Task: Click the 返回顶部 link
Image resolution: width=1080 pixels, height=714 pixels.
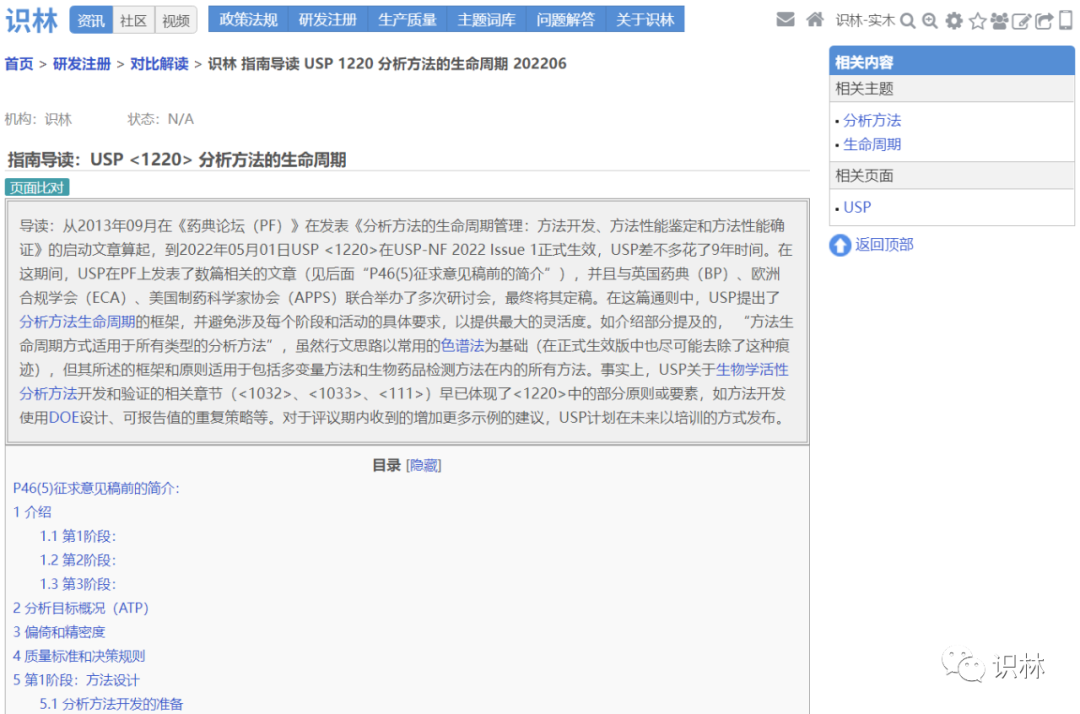Action: pos(884,244)
